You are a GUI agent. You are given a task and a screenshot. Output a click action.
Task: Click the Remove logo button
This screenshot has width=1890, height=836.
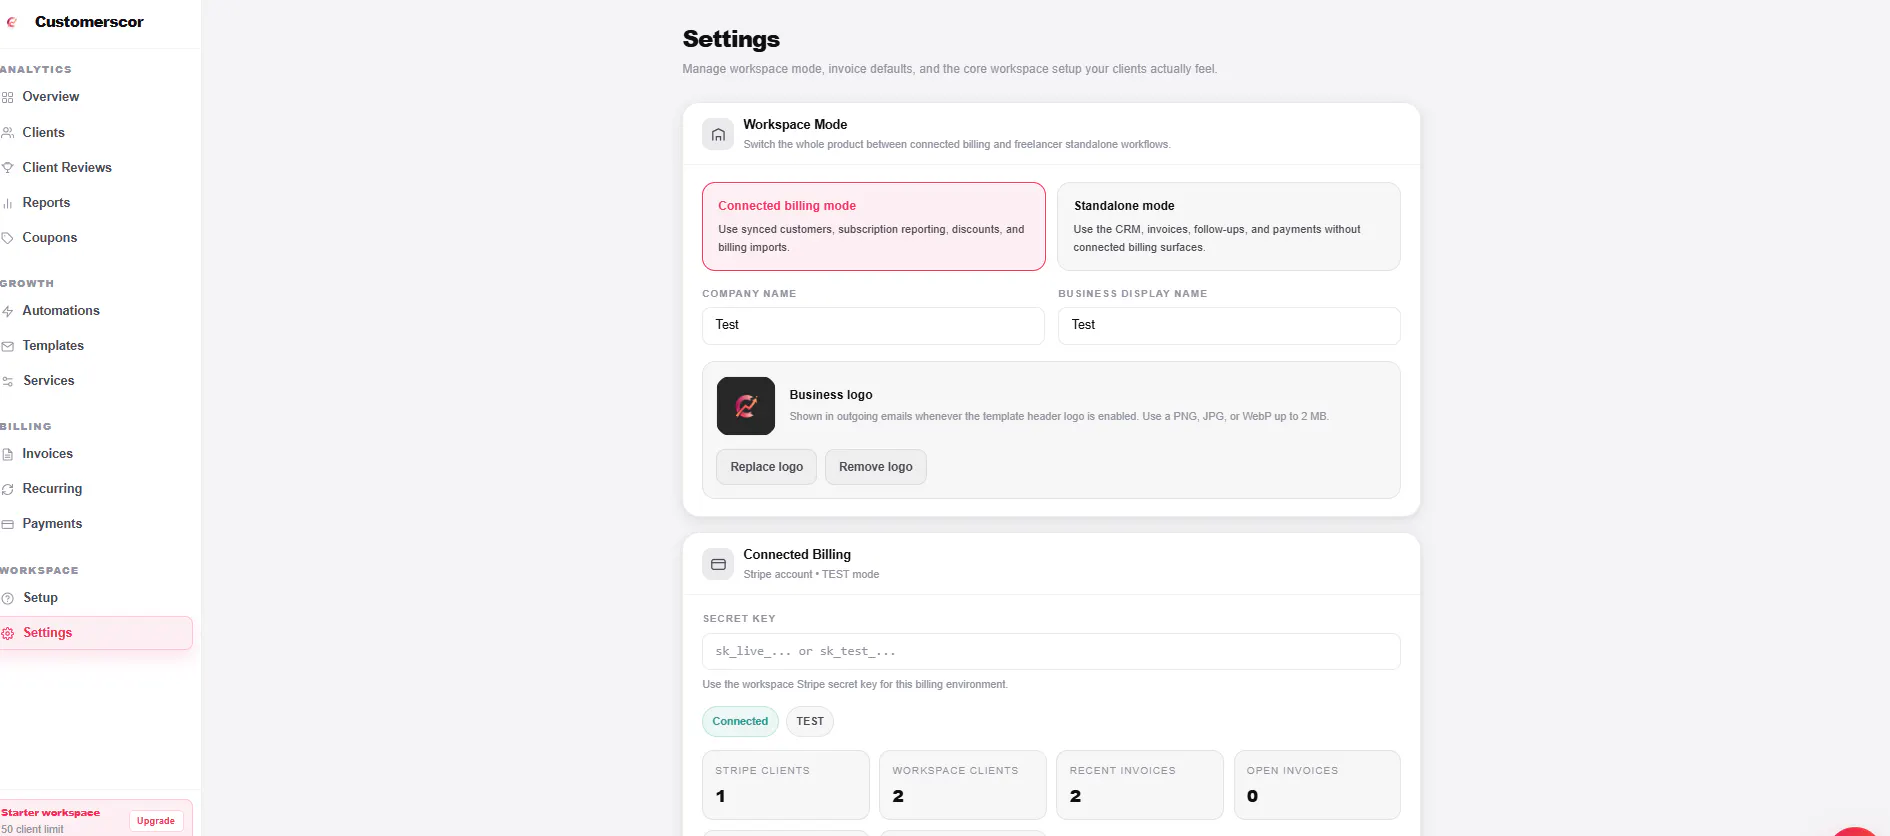coord(875,467)
